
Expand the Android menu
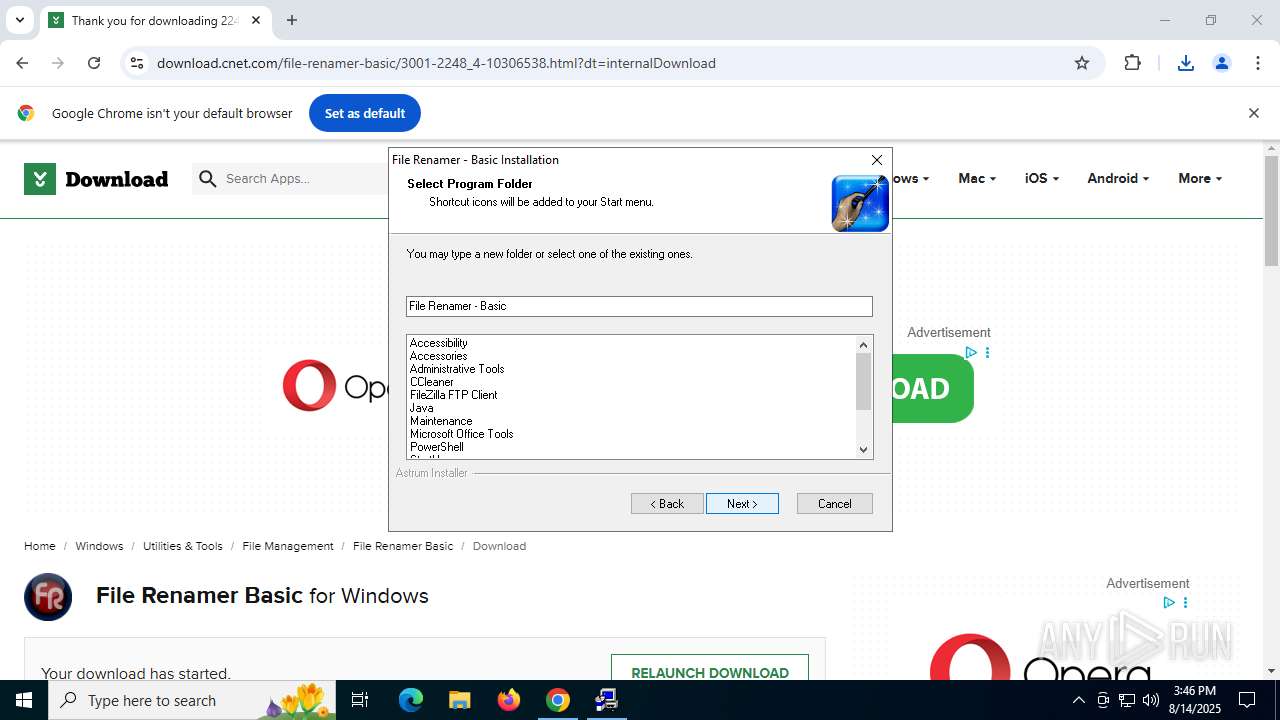point(1118,178)
